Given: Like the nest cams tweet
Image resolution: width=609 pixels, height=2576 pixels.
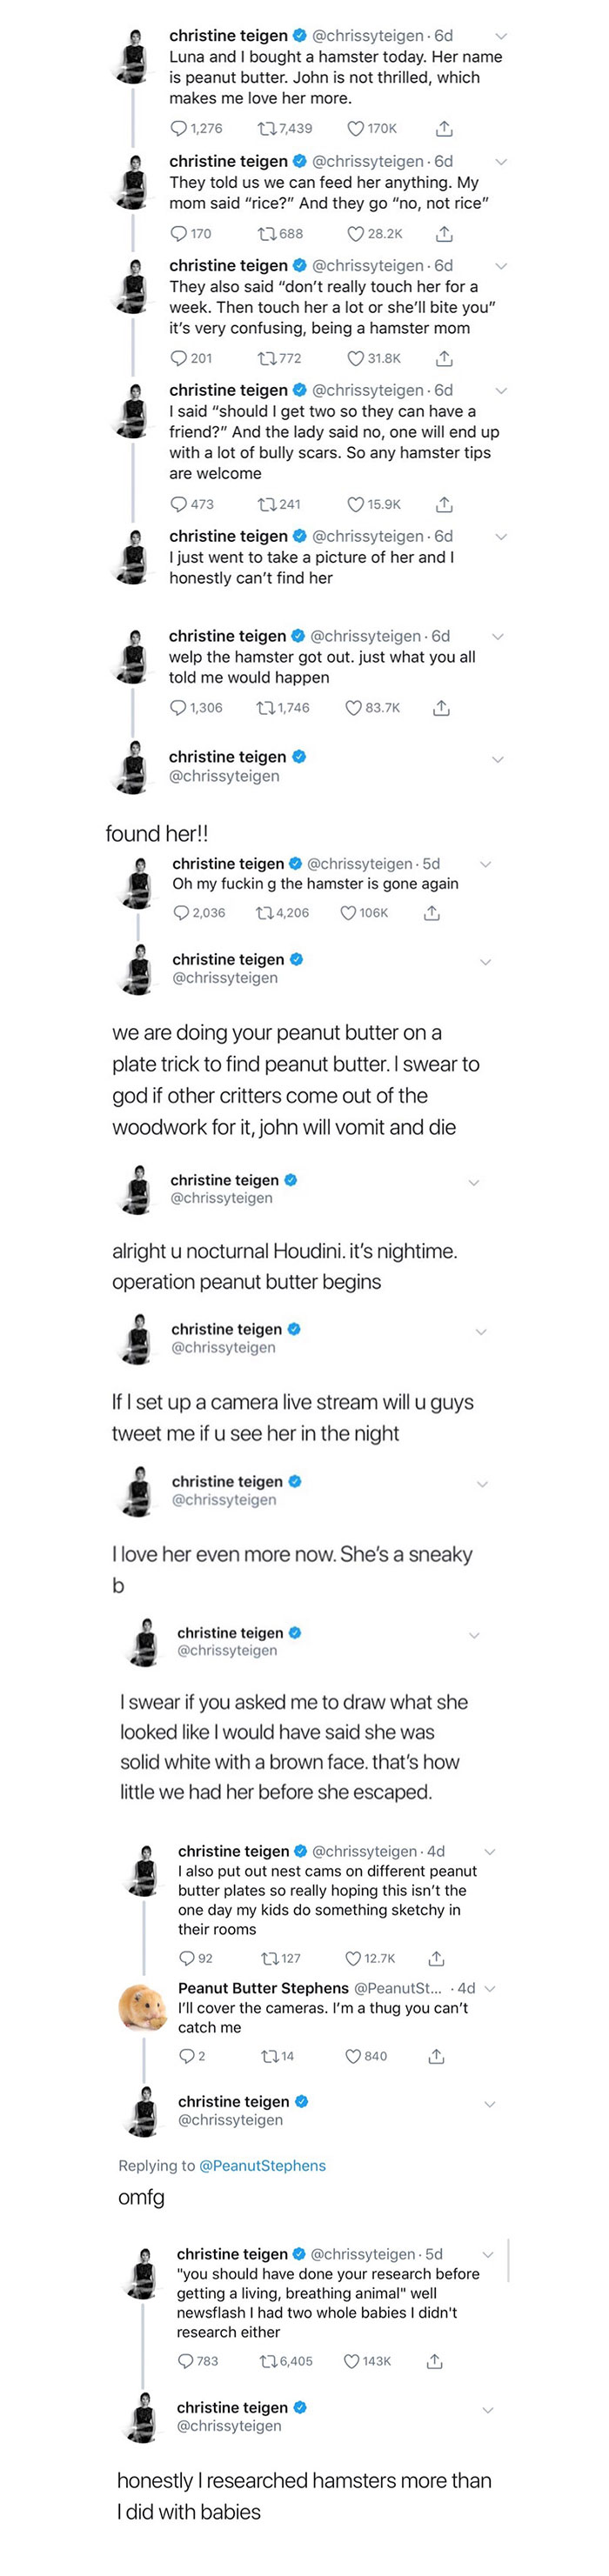Looking at the screenshot, I should (x=353, y=1959).
